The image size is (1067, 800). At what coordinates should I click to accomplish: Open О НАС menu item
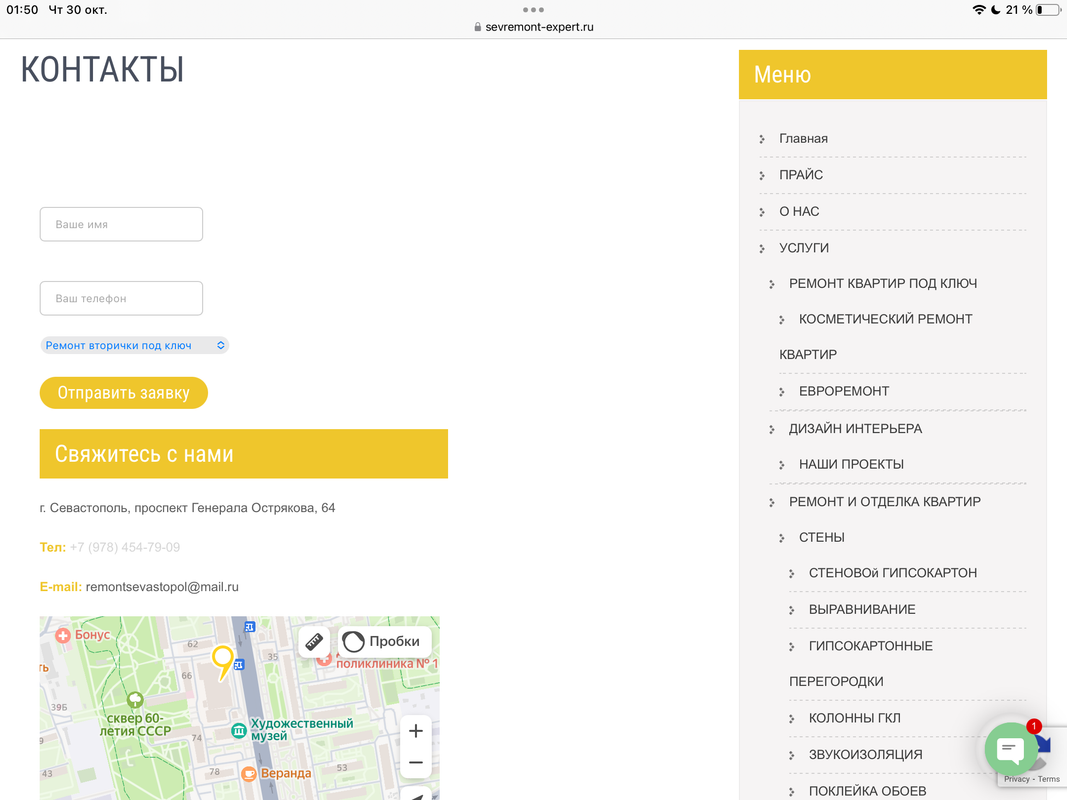(799, 212)
